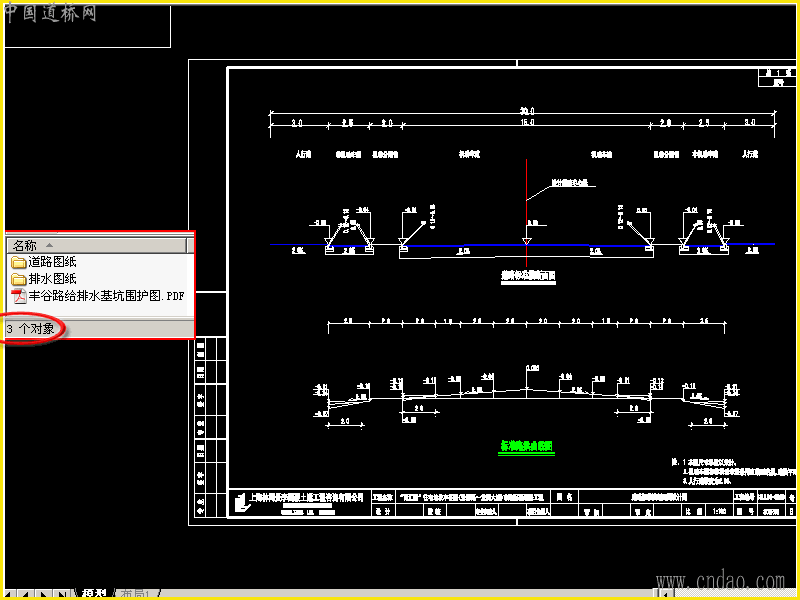
Task: Sort files by the 名称 column header
Action: pyautogui.click(x=97, y=245)
